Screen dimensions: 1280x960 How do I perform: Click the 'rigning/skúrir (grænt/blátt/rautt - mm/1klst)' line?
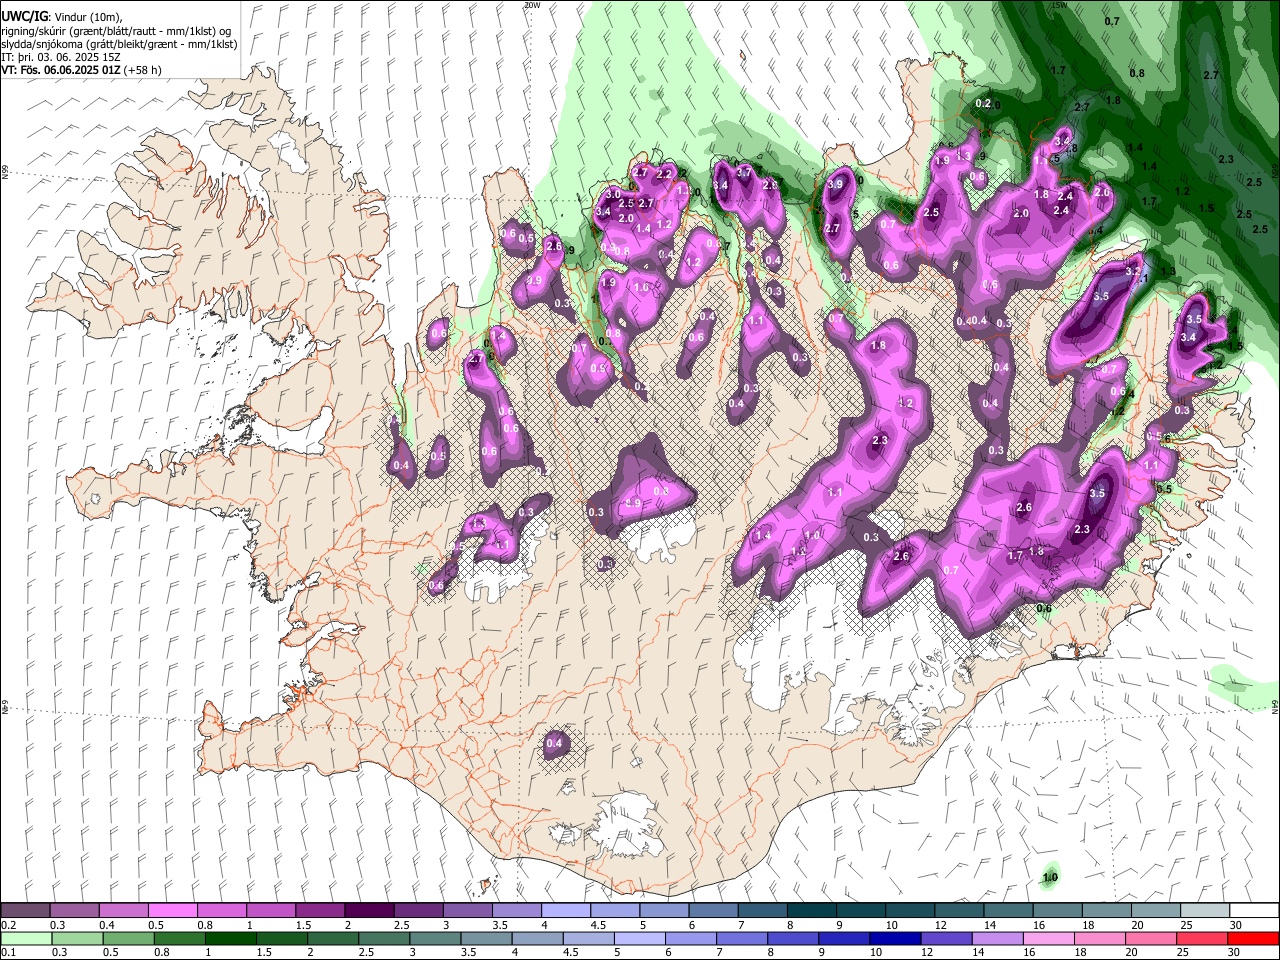point(116,31)
